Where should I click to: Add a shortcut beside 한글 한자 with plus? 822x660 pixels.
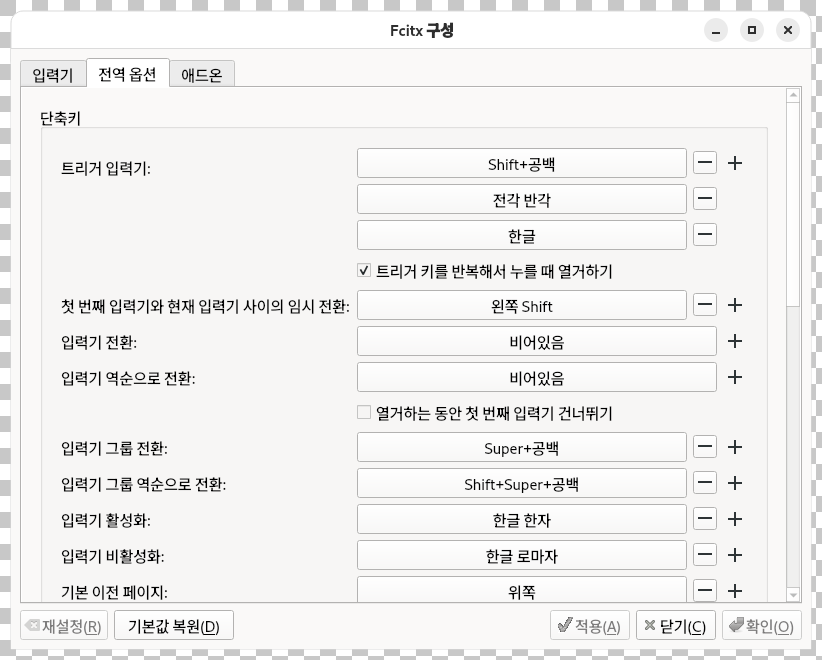point(735,519)
